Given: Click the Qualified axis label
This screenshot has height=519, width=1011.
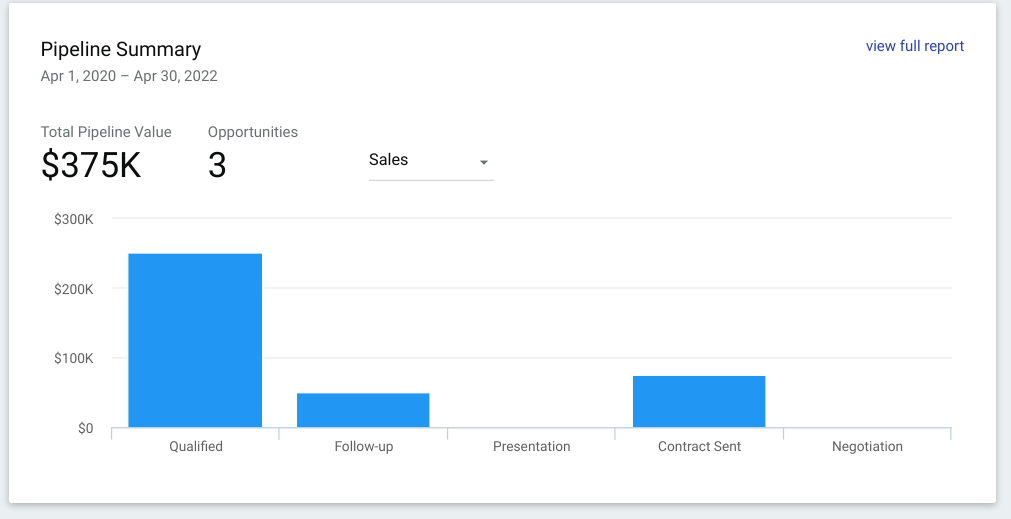Looking at the screenshot, I should click(x=196, y=446).
